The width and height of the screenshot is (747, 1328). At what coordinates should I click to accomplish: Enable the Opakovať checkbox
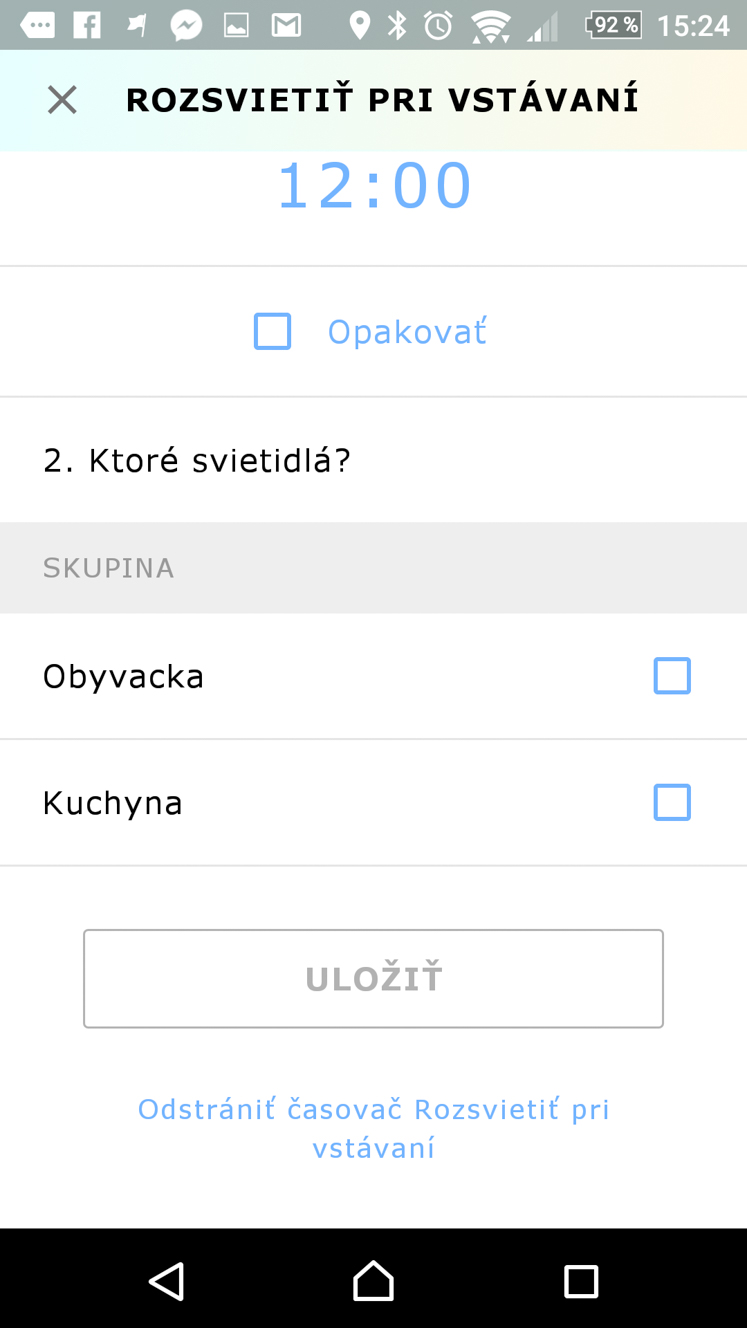pyautogui.click(x=272, y=331)
